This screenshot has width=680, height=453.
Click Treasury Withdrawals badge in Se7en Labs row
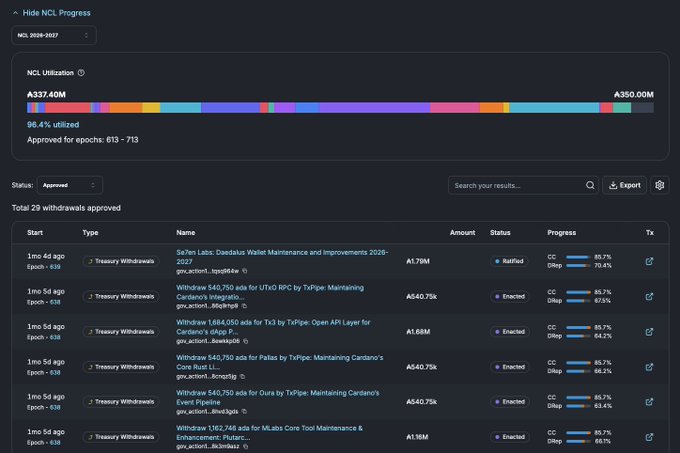[121, 261]
